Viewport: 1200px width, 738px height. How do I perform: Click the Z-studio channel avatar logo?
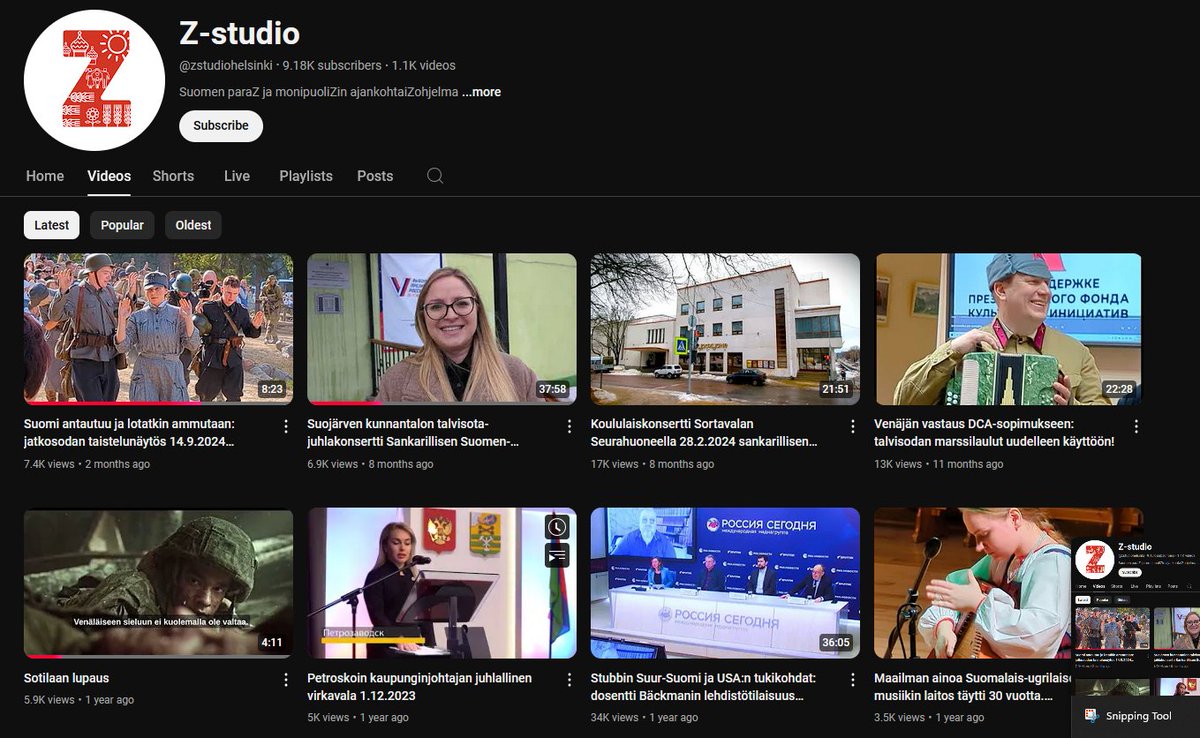[x=94, y=80]
